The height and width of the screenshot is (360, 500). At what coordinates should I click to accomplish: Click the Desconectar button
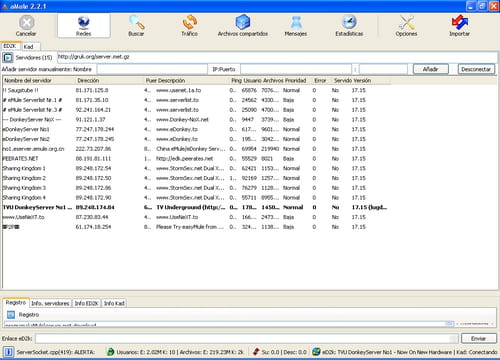pos(476,69)
